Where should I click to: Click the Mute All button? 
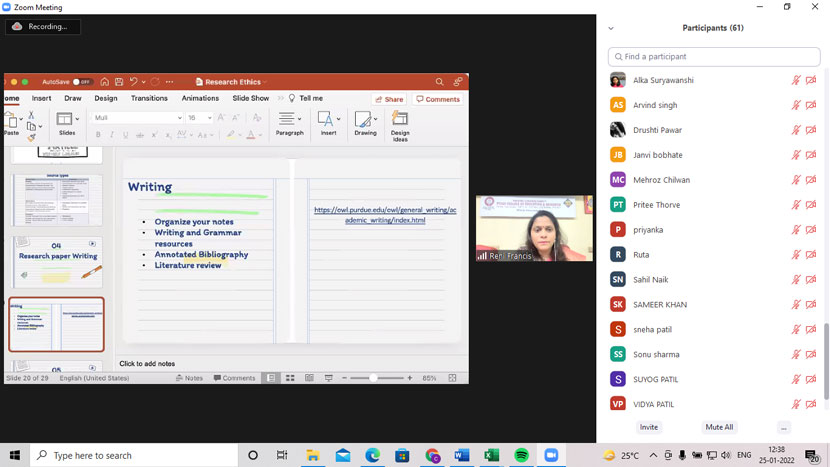coord(719,427)
